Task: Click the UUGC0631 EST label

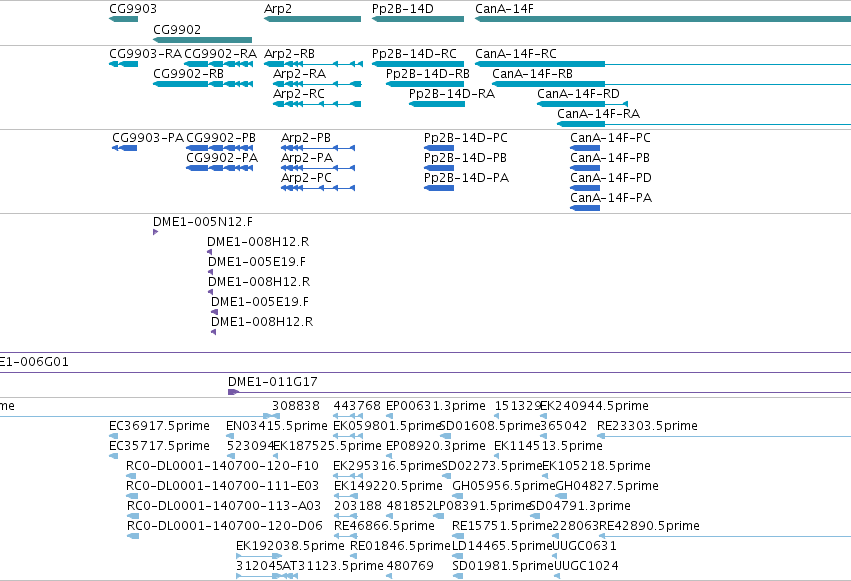Action: pos(585,546)
